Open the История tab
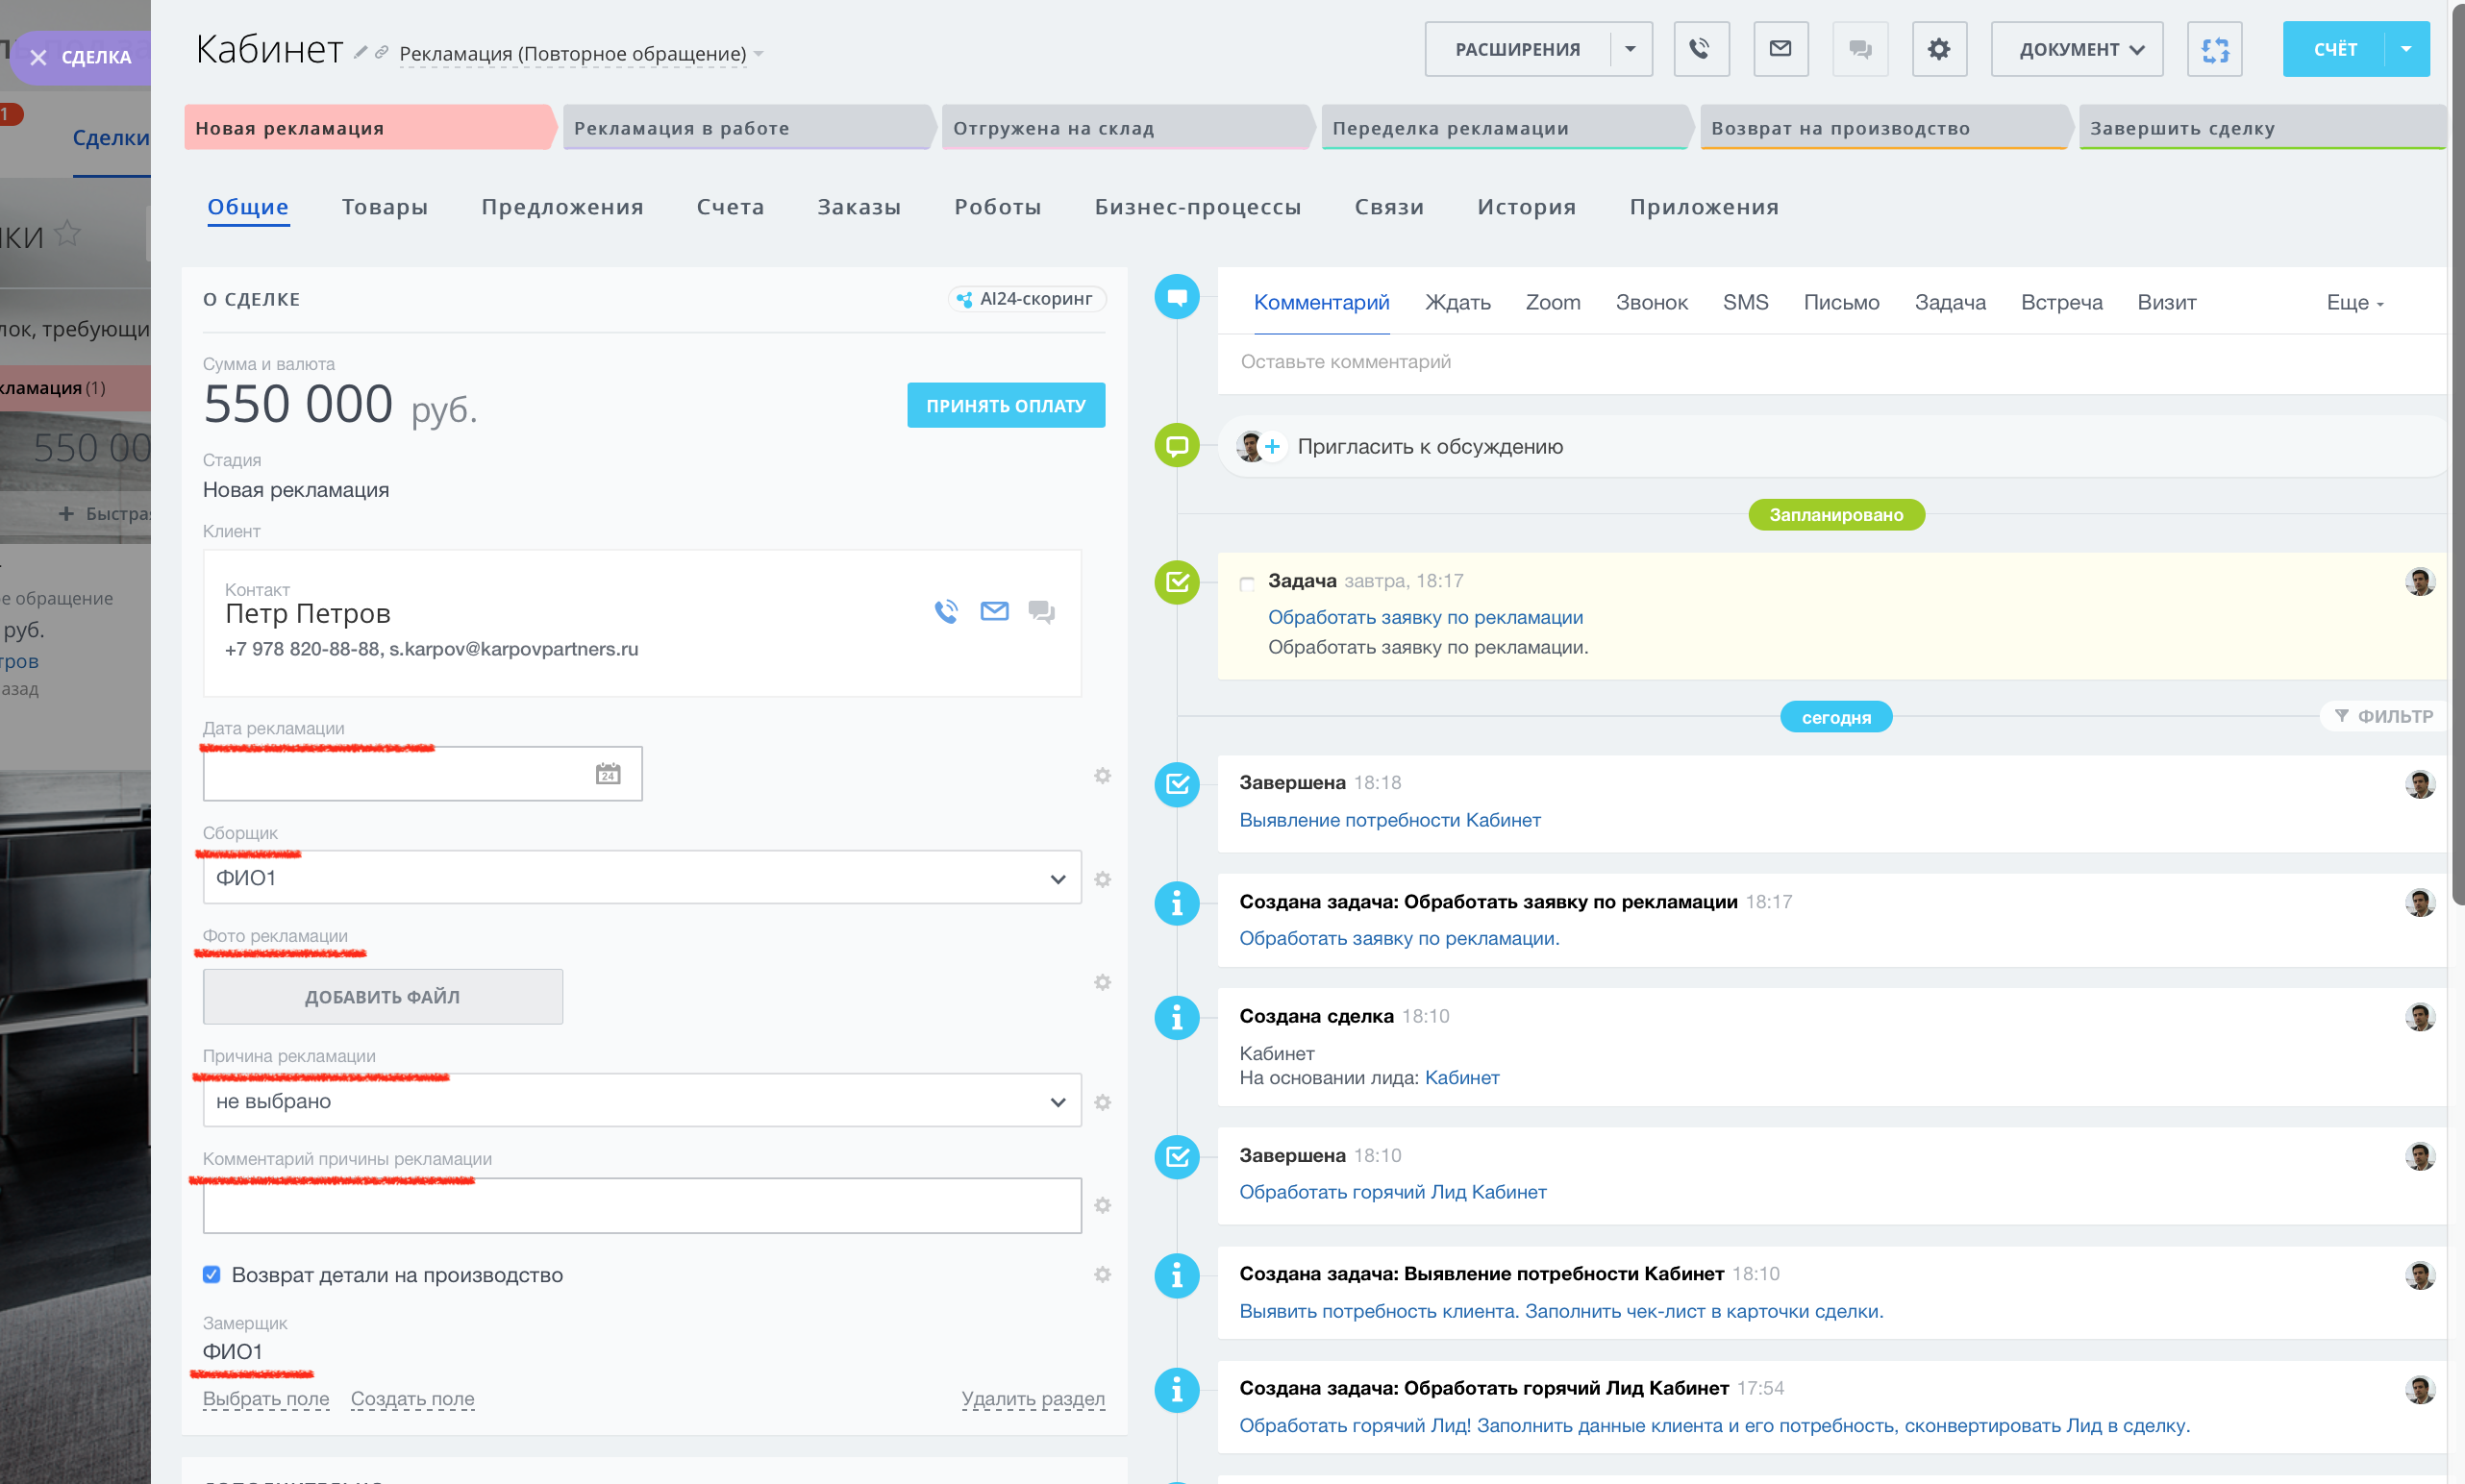The width and height of the screenshot is (2465, 1484). [x=1526, y=207]
